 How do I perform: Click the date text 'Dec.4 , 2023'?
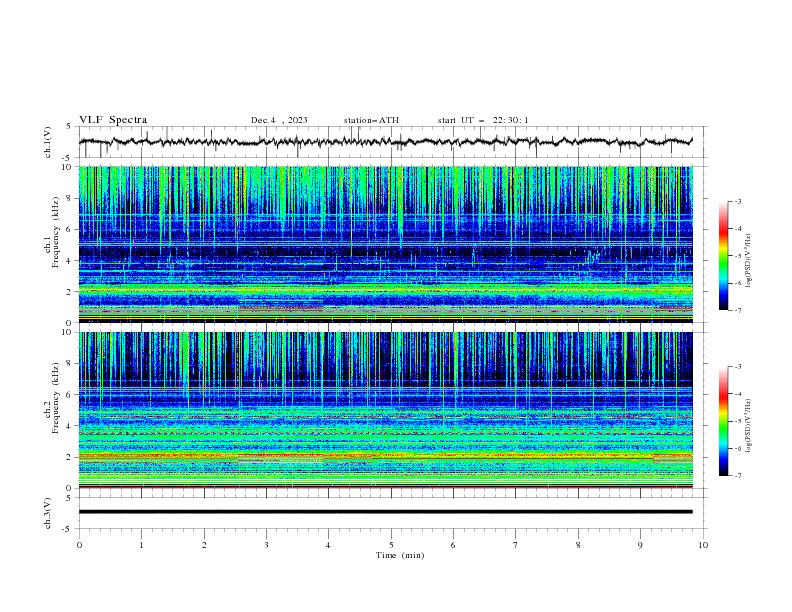click(279, 120)
